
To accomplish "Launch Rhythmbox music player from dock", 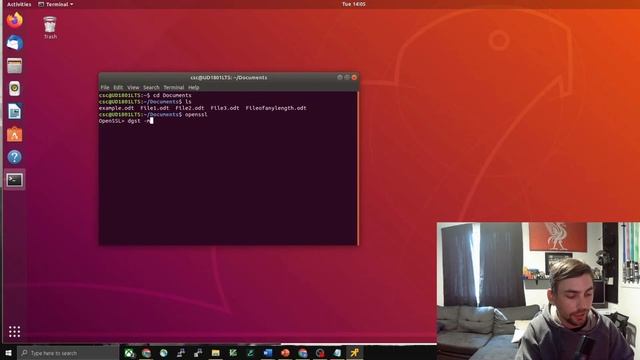I will coord(15,89).
